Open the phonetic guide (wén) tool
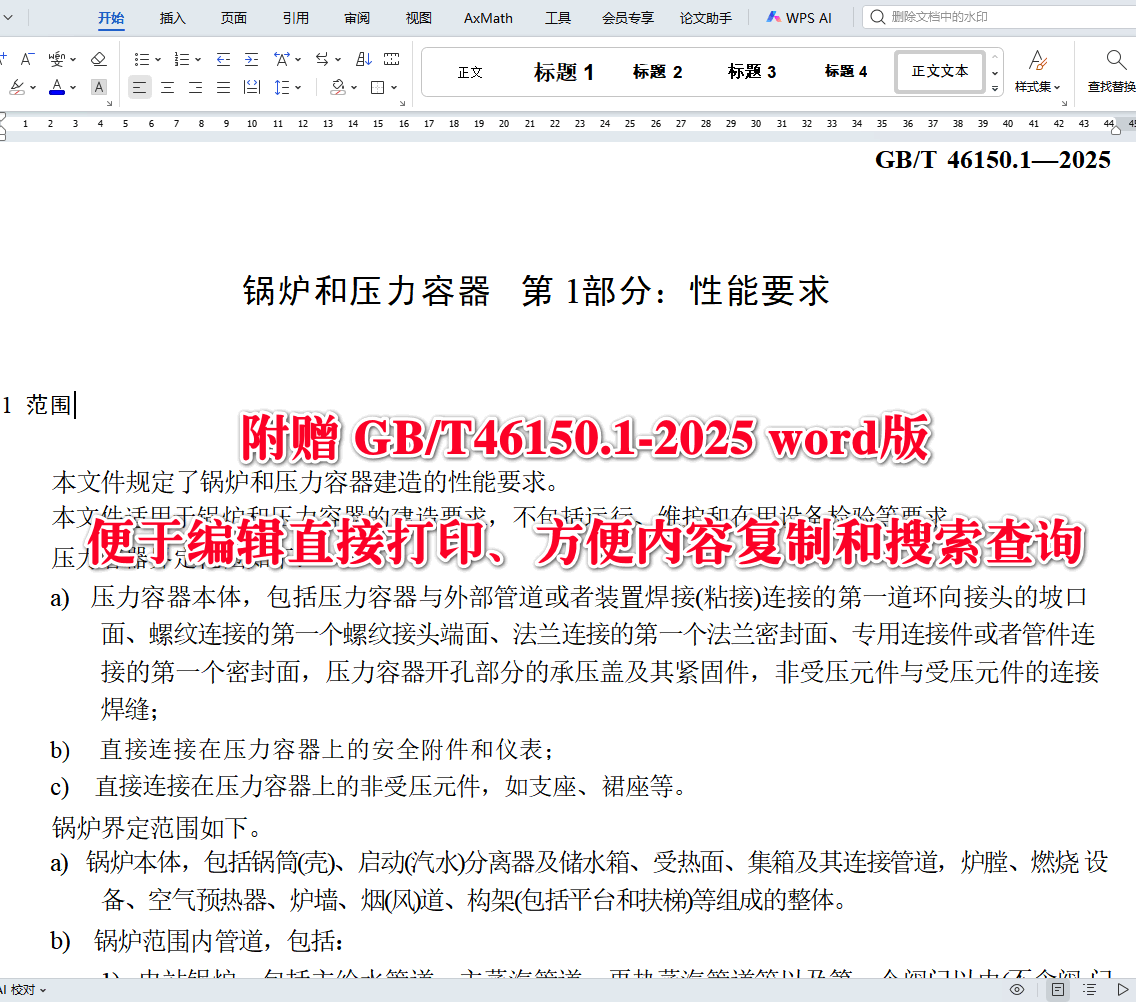The height and width of the screenshot is (1002, 1136). coord(57,59)
